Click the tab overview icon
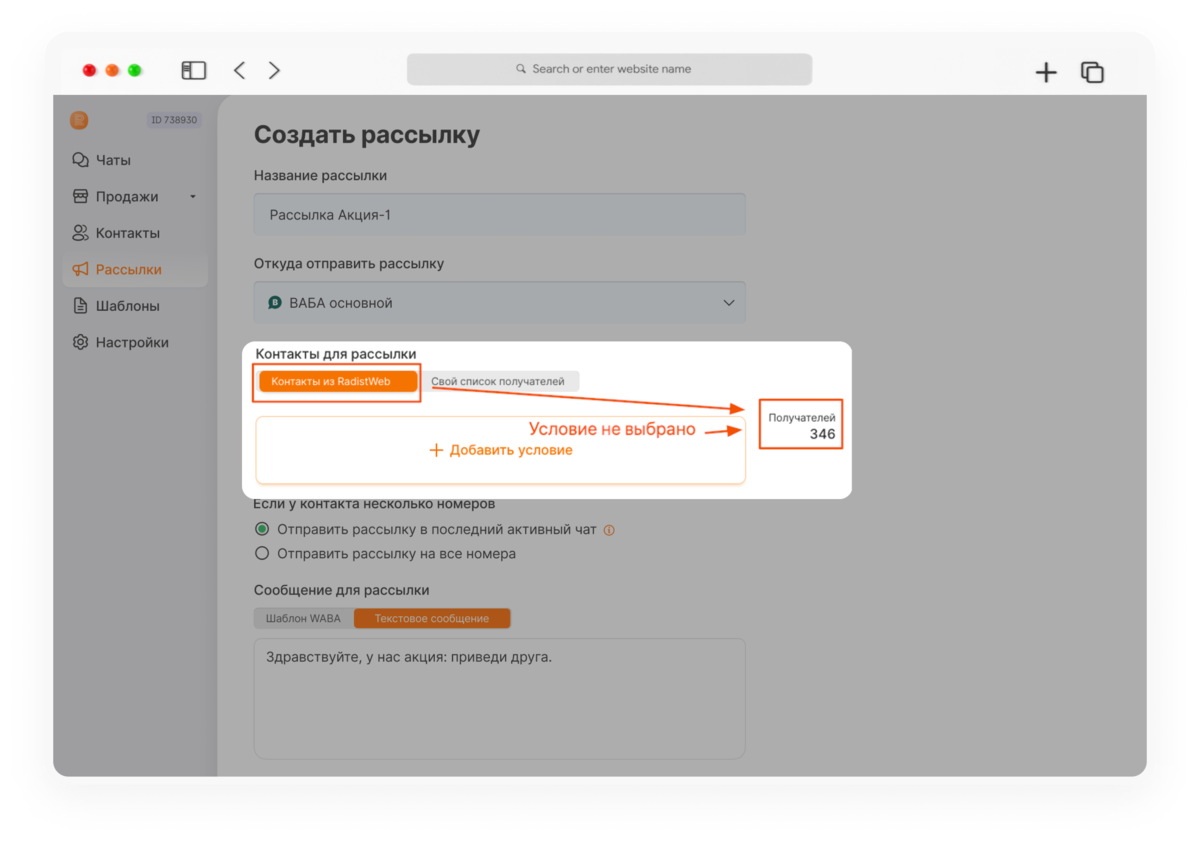This screenshot has width=1200, height=843. pos(1092,72)
